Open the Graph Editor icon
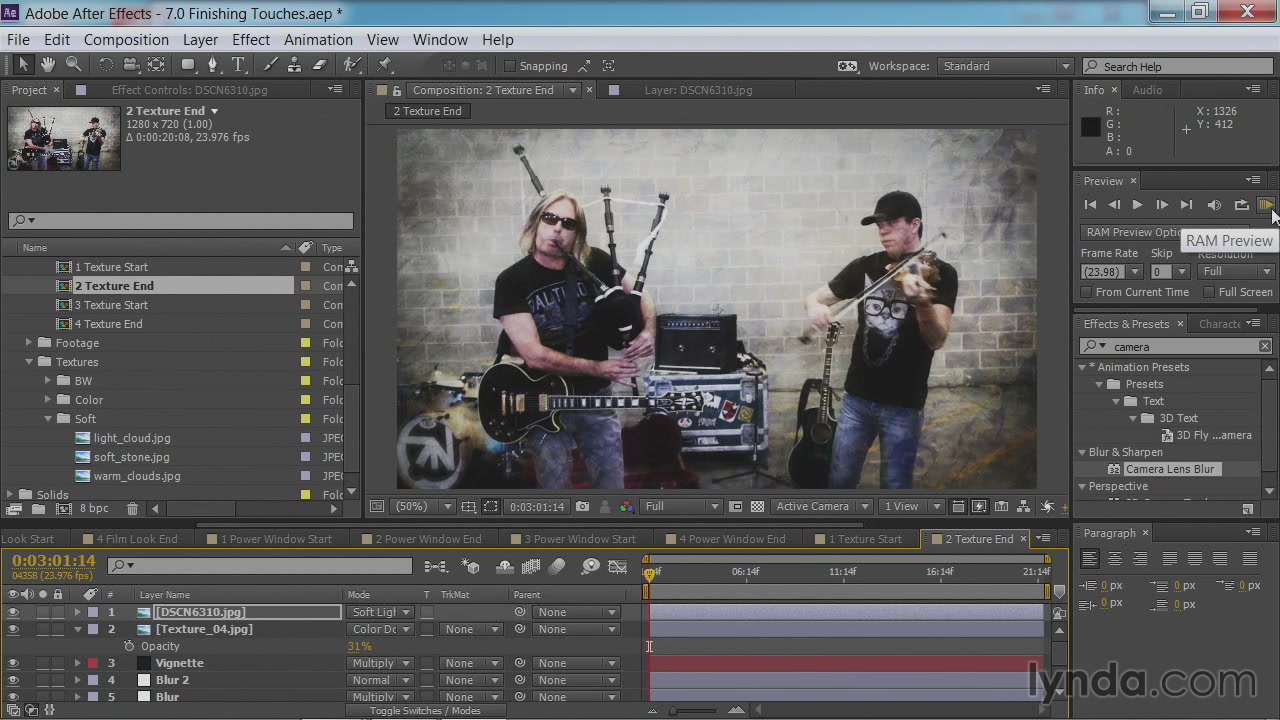The width and height of the screenshot is (1280, 720). point(618,567)
